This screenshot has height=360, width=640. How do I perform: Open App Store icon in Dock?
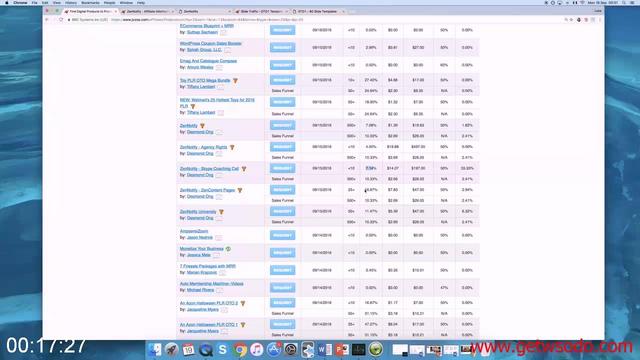274,349
